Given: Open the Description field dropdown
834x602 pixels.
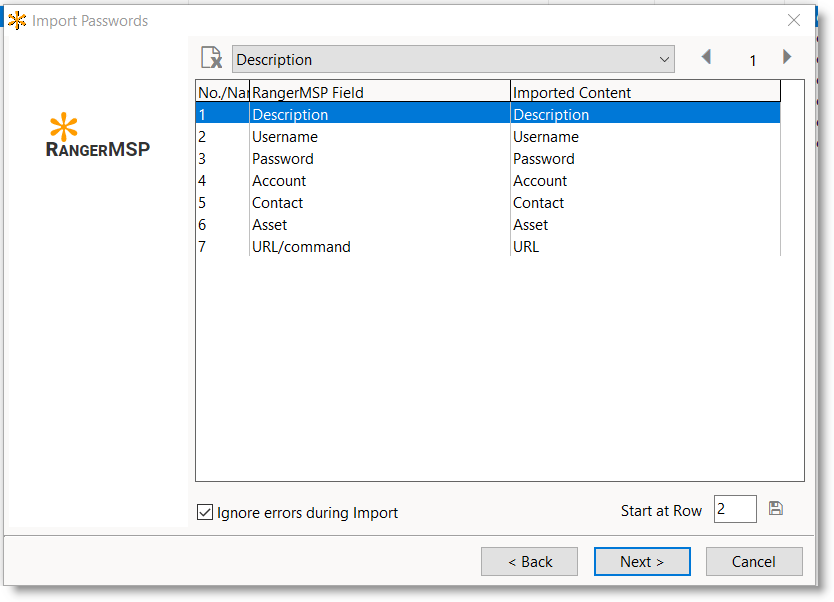Looking at the screenshot, I should [453, 60].
